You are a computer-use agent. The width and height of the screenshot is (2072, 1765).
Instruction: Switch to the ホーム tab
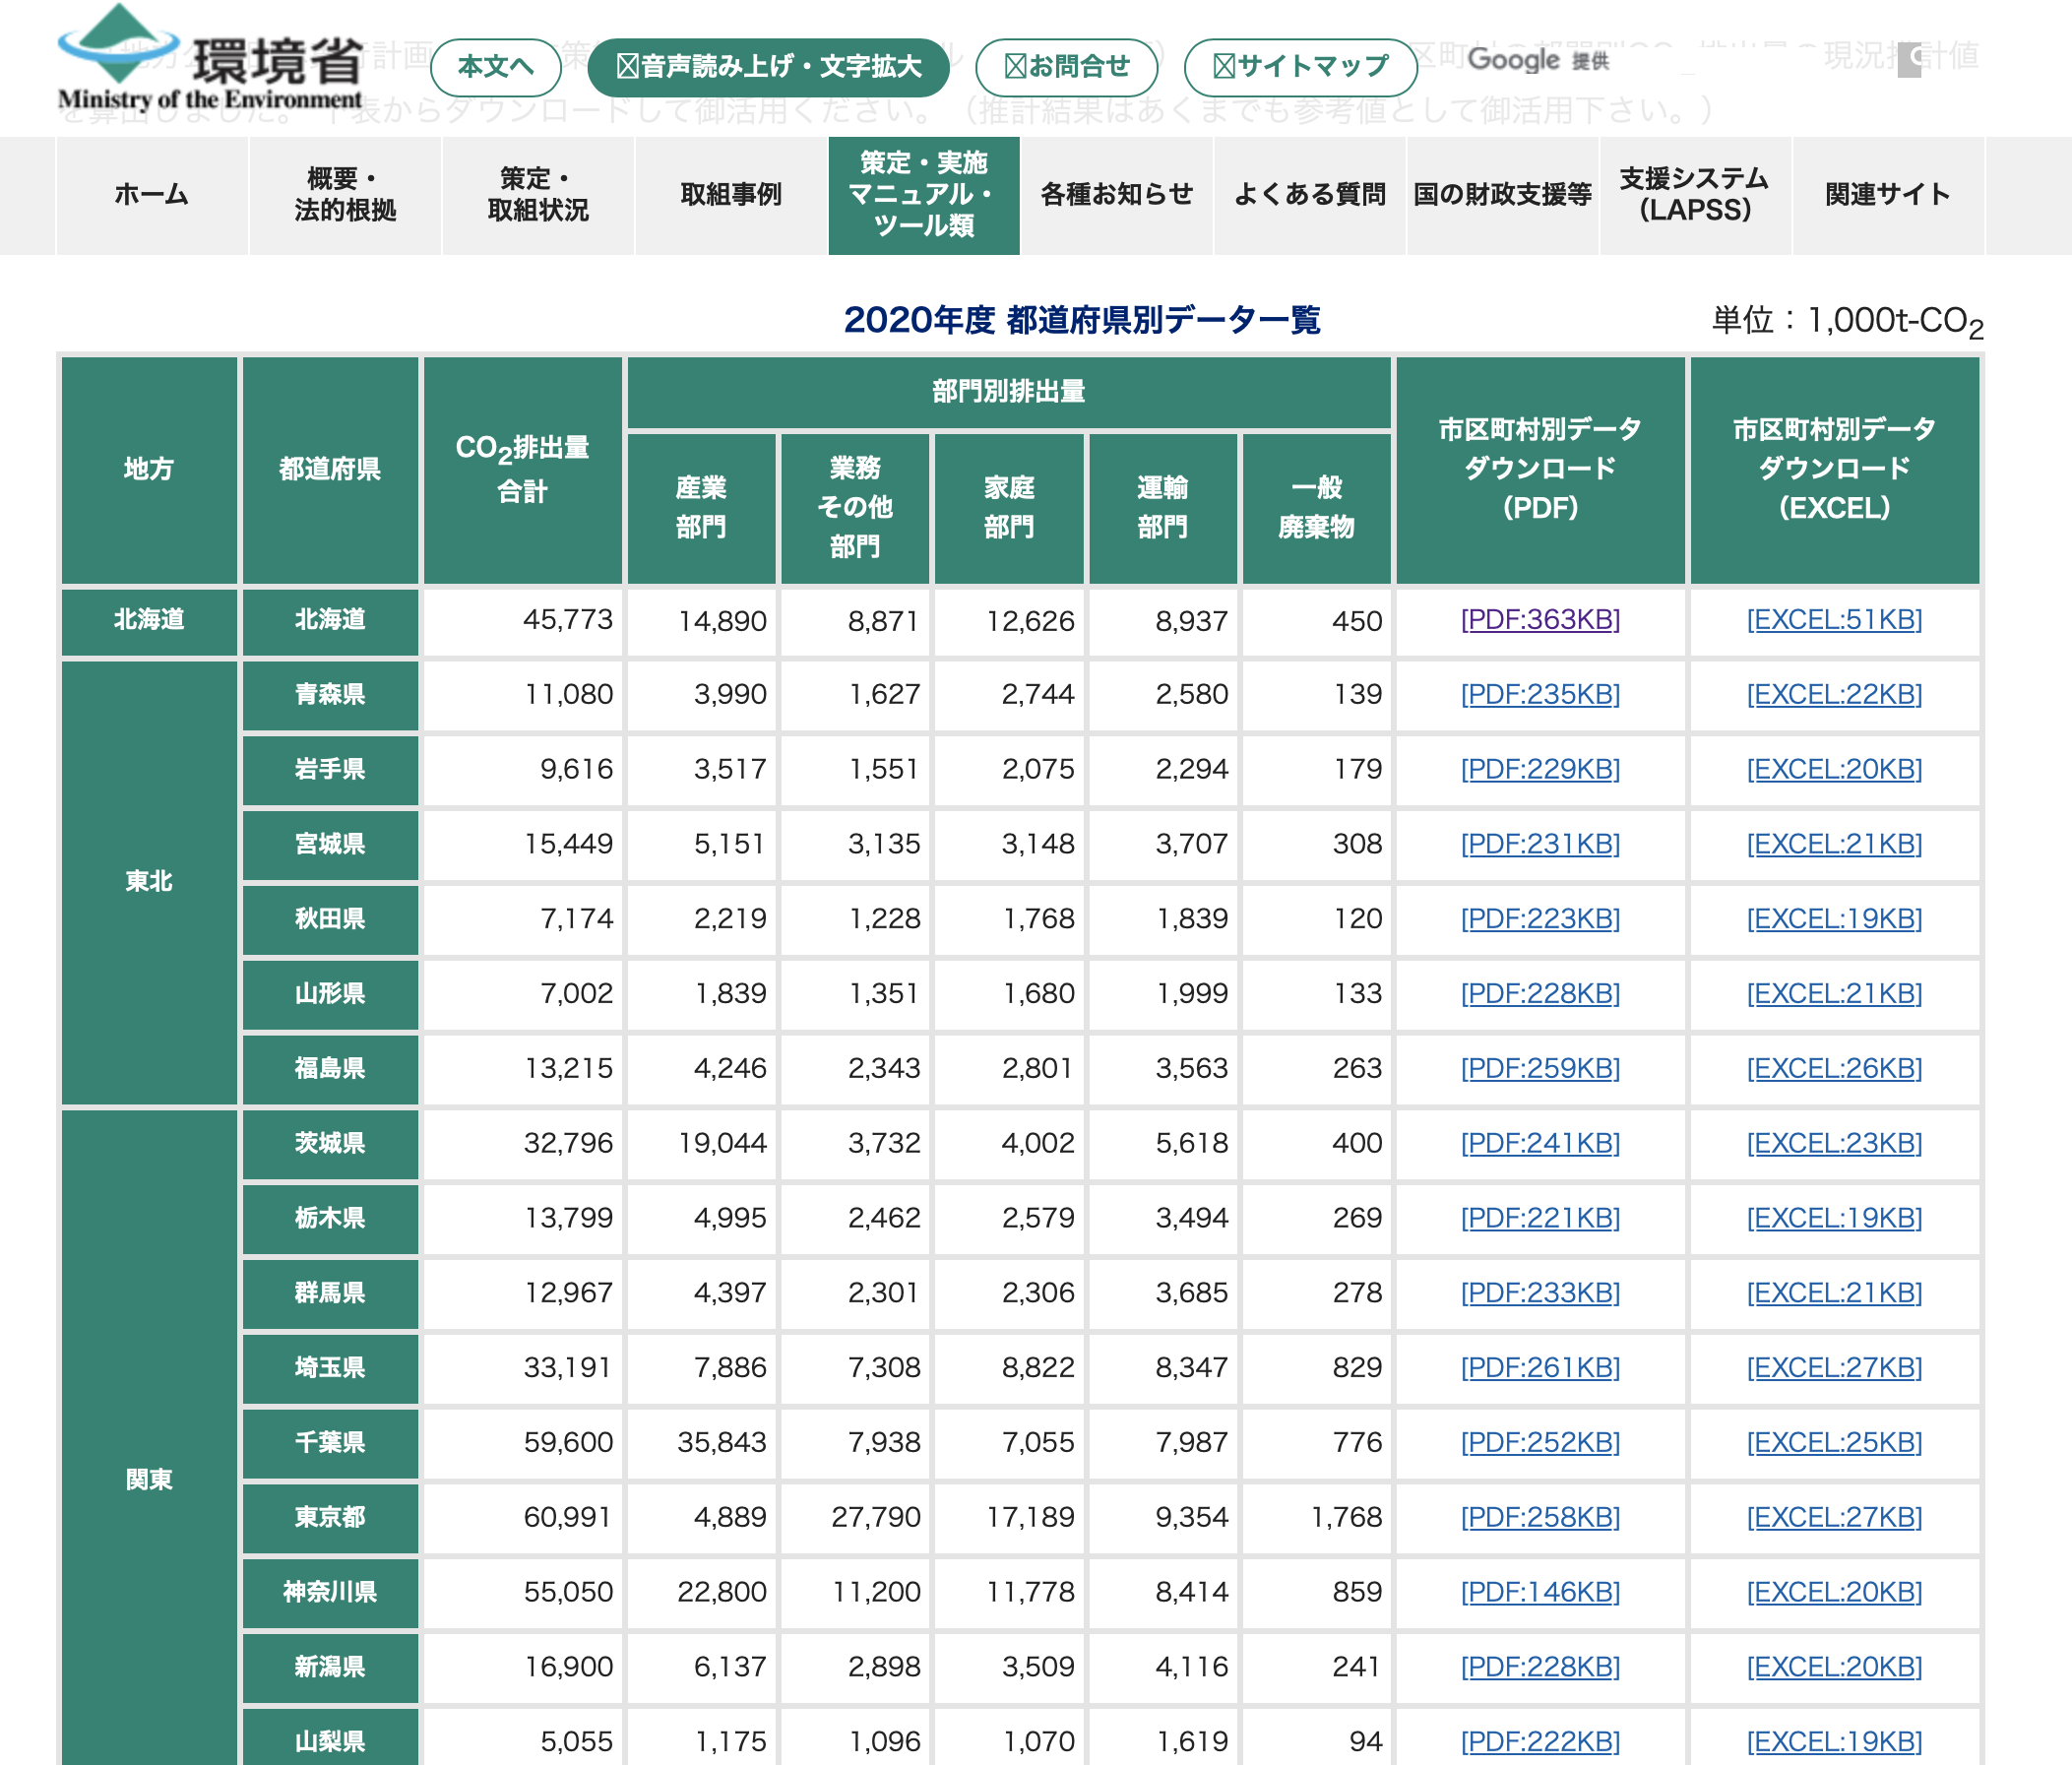coord(152,195)
